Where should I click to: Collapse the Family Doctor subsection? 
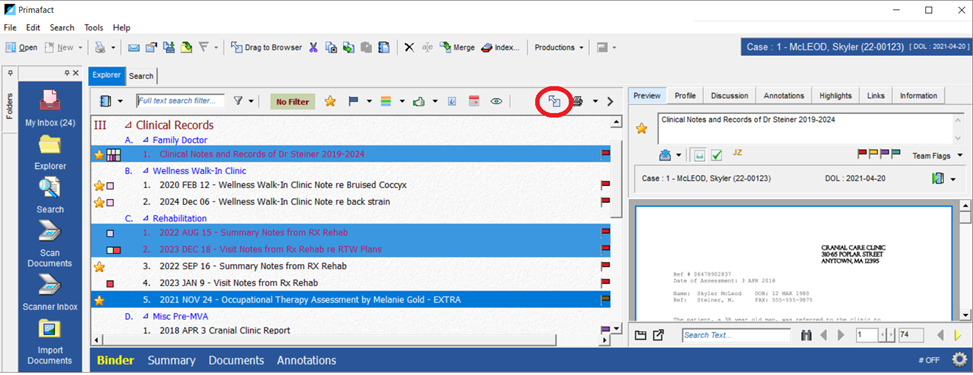[145, 140]
